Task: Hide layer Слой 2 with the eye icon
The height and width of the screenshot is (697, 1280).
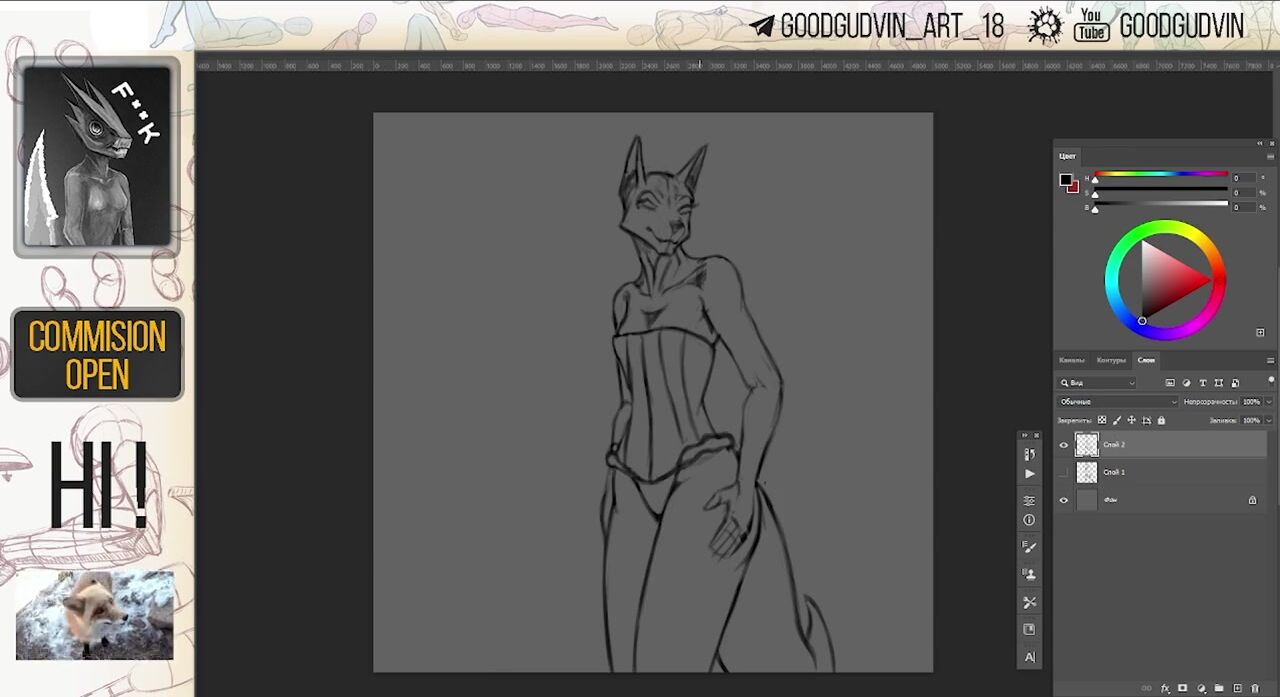Action: click(x=1063, y=445)
